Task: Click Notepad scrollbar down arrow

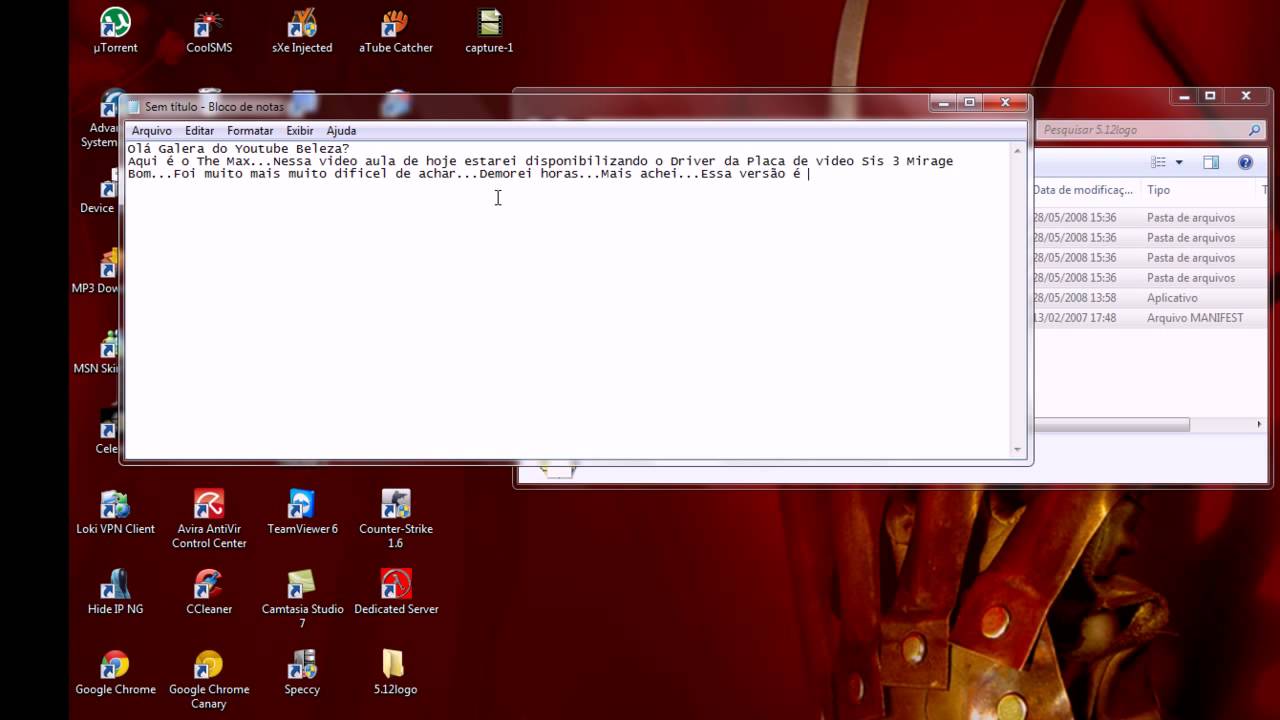Action: click(x=1018, y=449)
